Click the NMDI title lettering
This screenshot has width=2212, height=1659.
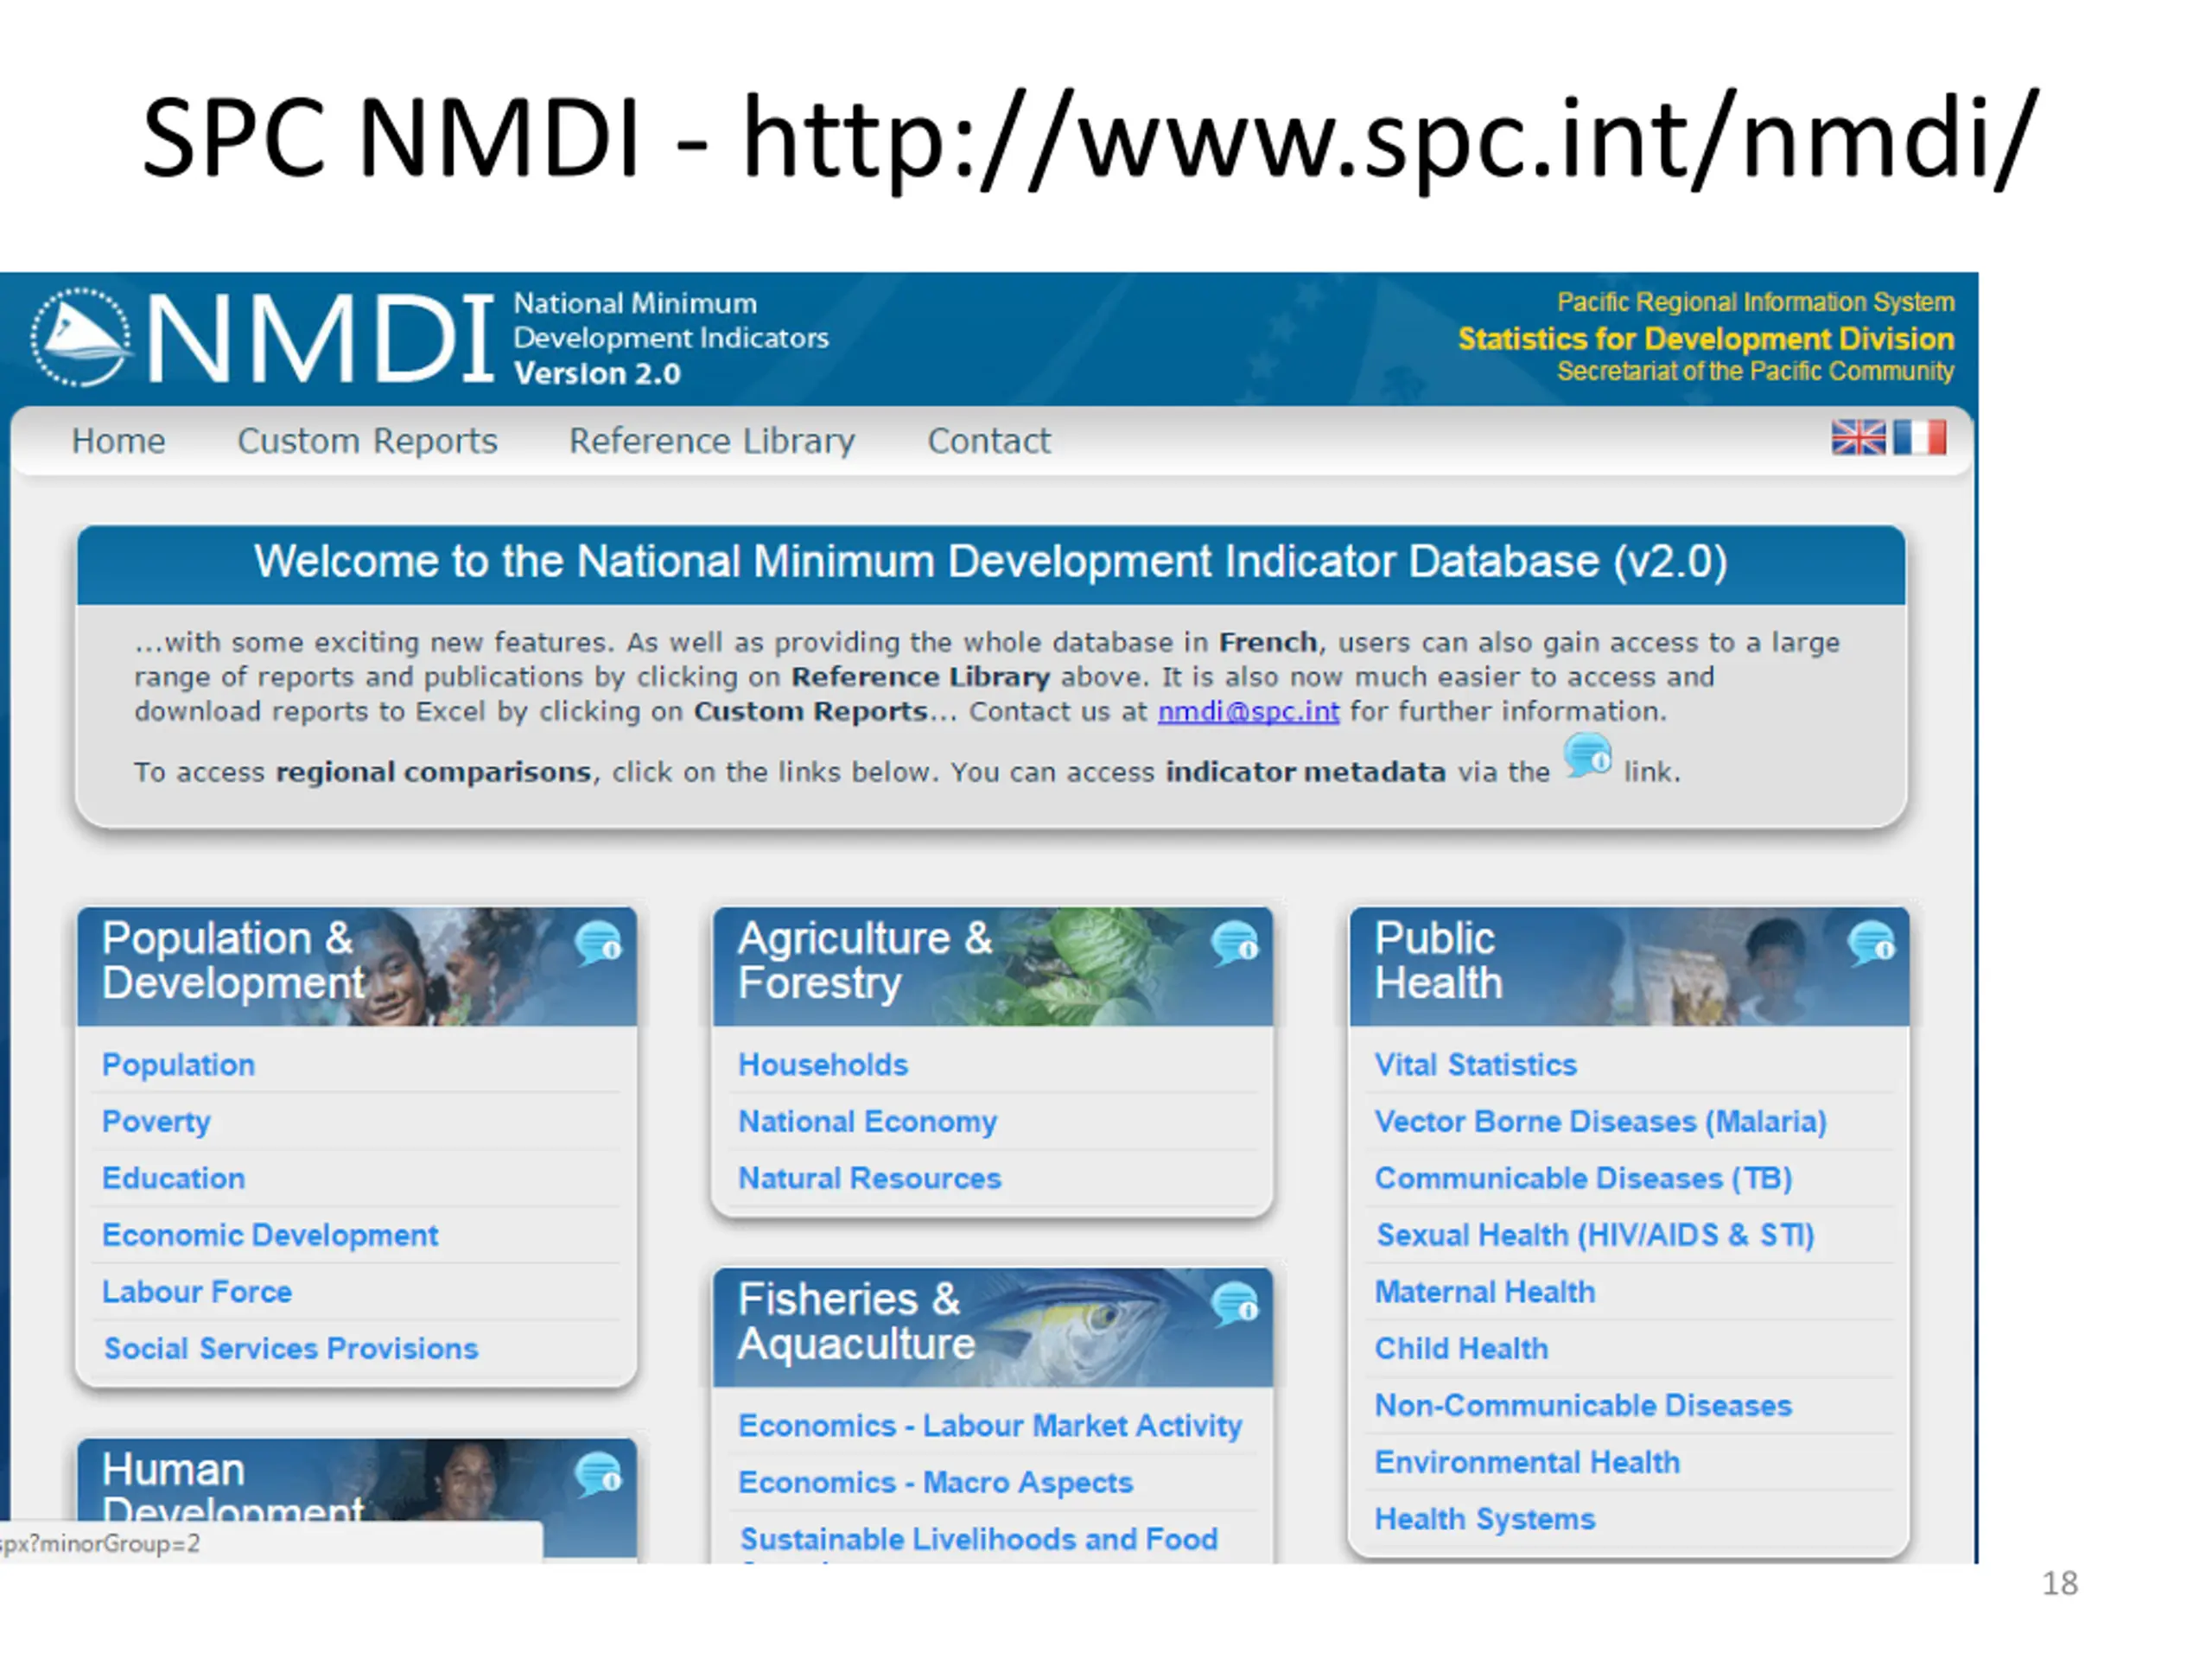320,340
